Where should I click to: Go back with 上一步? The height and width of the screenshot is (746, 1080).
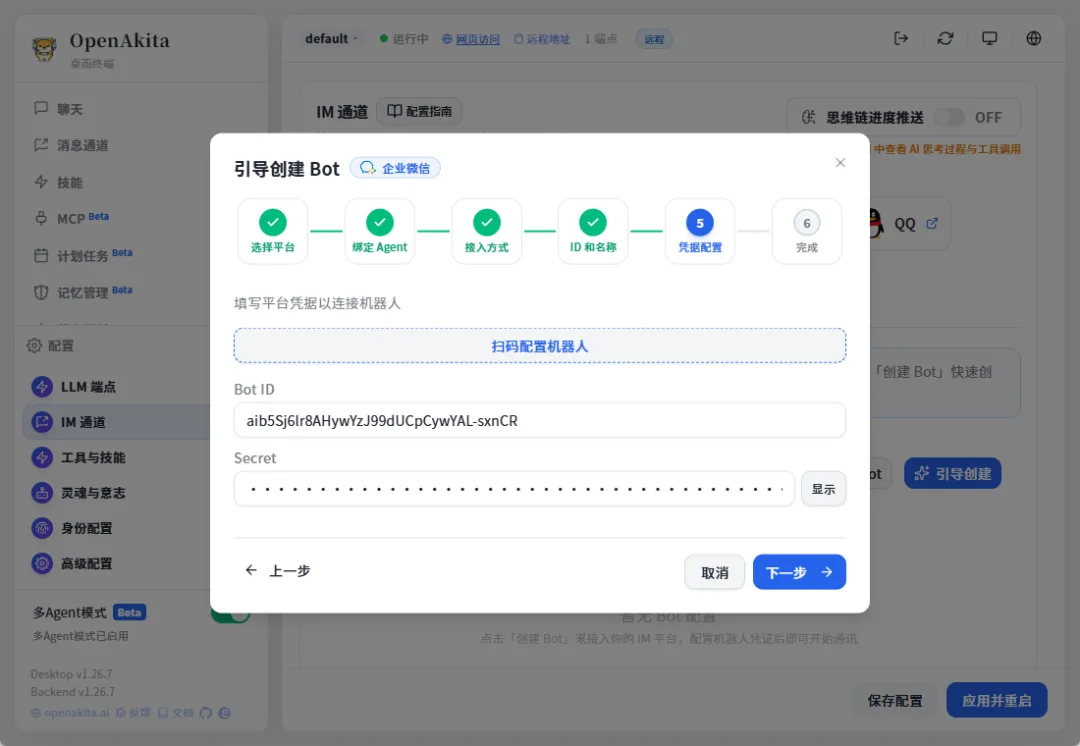pos(278,570)
